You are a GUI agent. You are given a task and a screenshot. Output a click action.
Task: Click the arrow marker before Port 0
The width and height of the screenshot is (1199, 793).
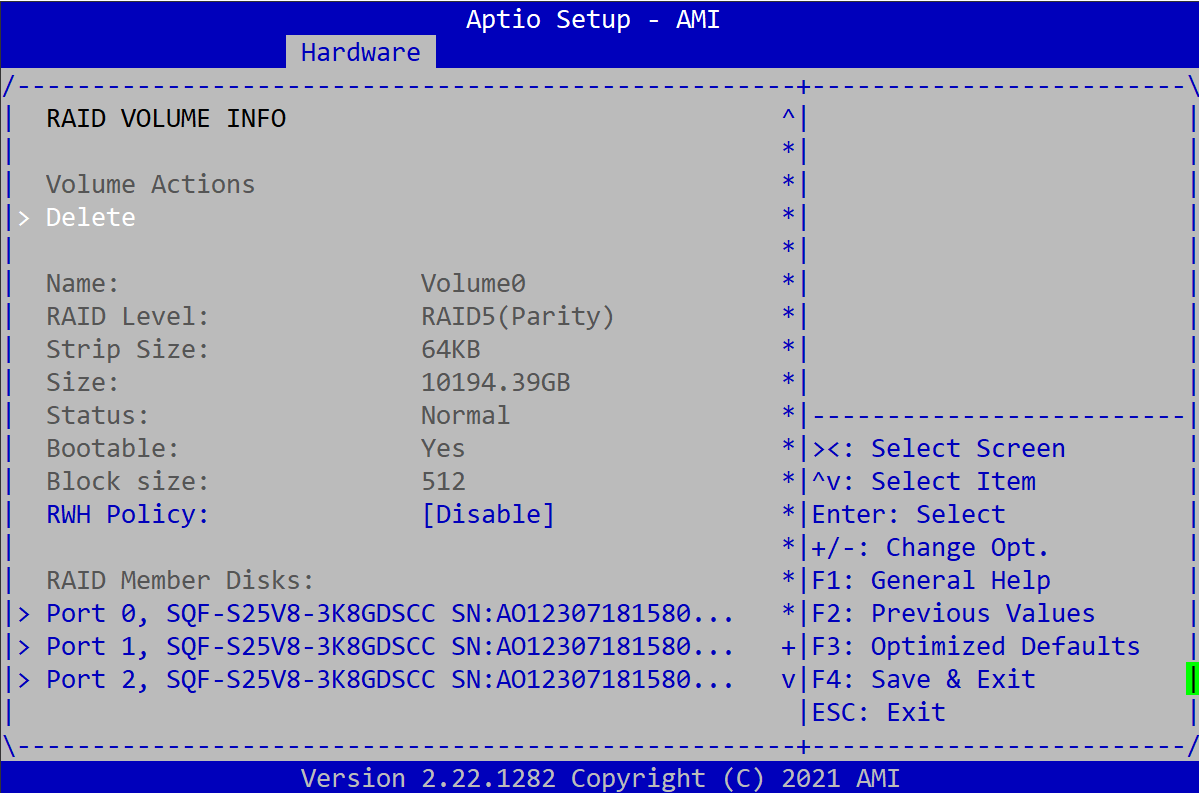pos(24,613)
